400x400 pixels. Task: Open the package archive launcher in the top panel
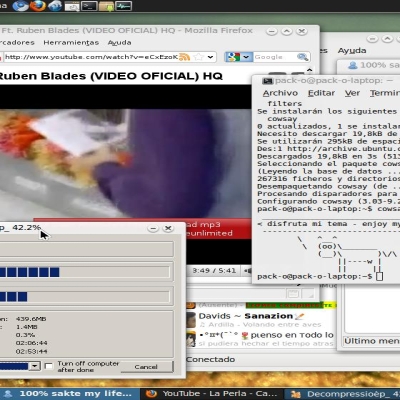click(x=106, y=6)
